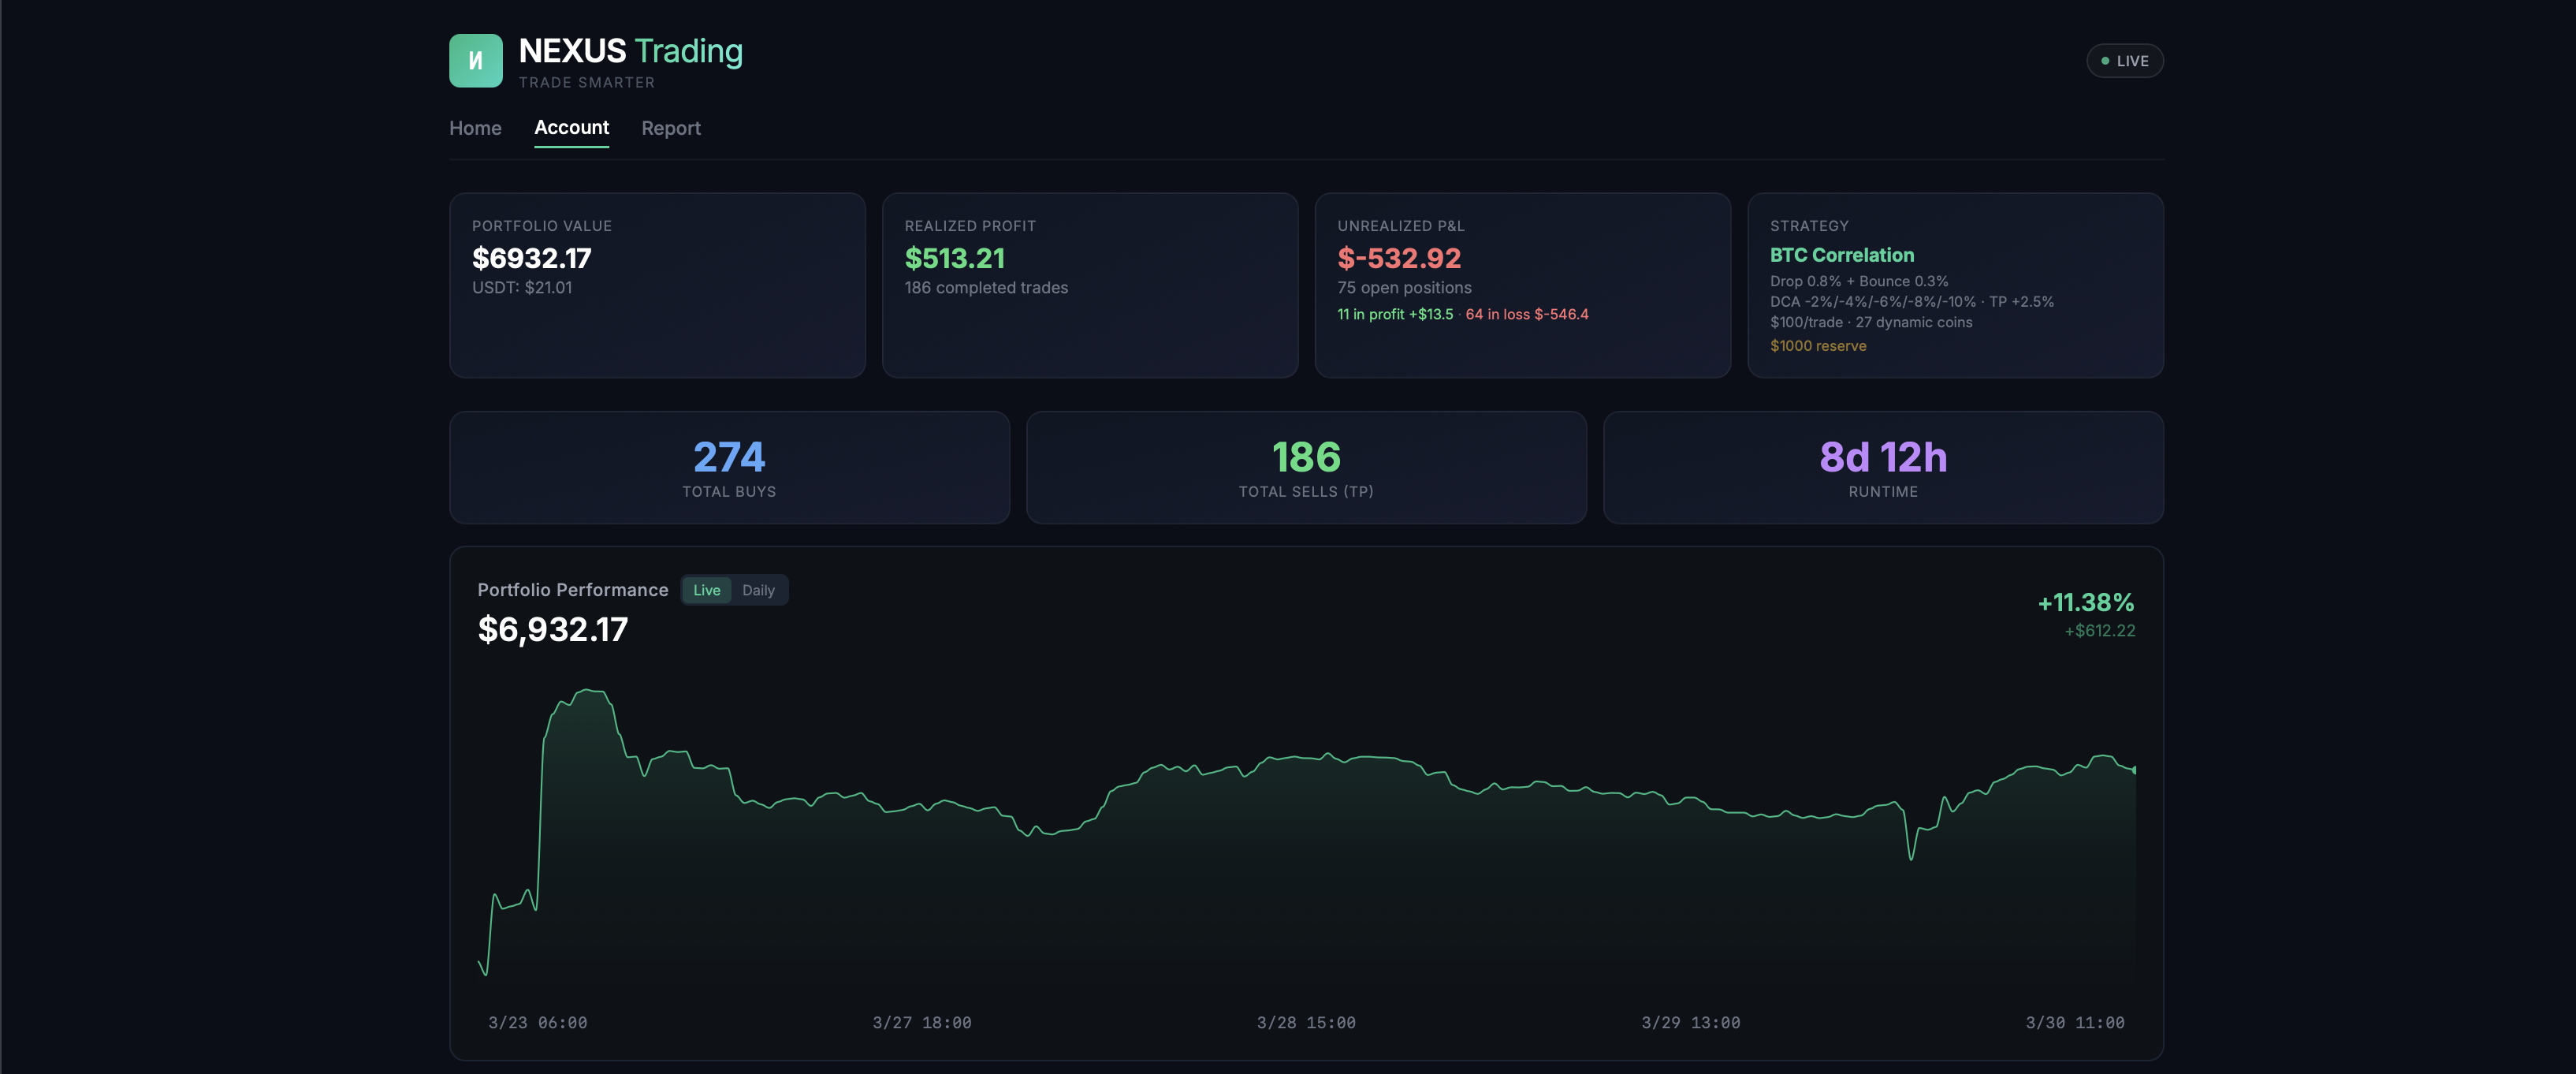Click the Realized Profit $513.21 figure
This screenshot has height=1074, width=2576.
(x=955, y=258)
